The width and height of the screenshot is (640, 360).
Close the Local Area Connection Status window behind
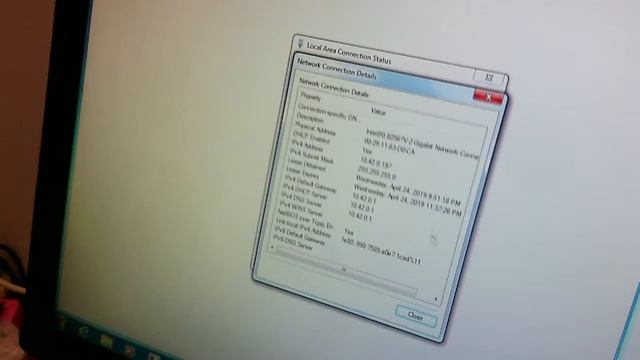489,78
